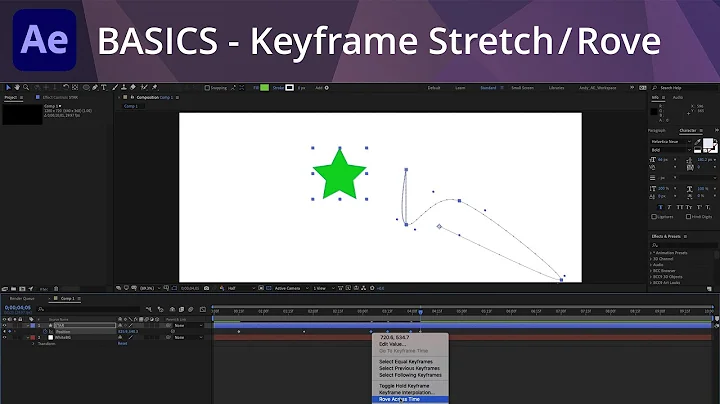The height and width of the screenshot is (404, 720).
Task: Select the Type tool
Action: click(x=104, y=87)
